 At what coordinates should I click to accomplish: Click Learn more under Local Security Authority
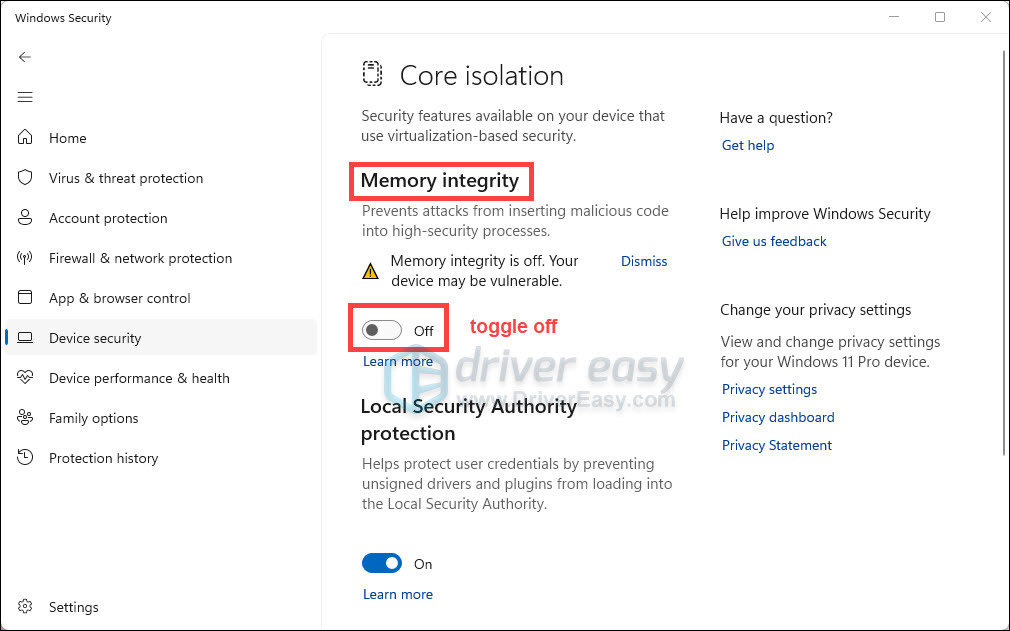tap(397, 594)
